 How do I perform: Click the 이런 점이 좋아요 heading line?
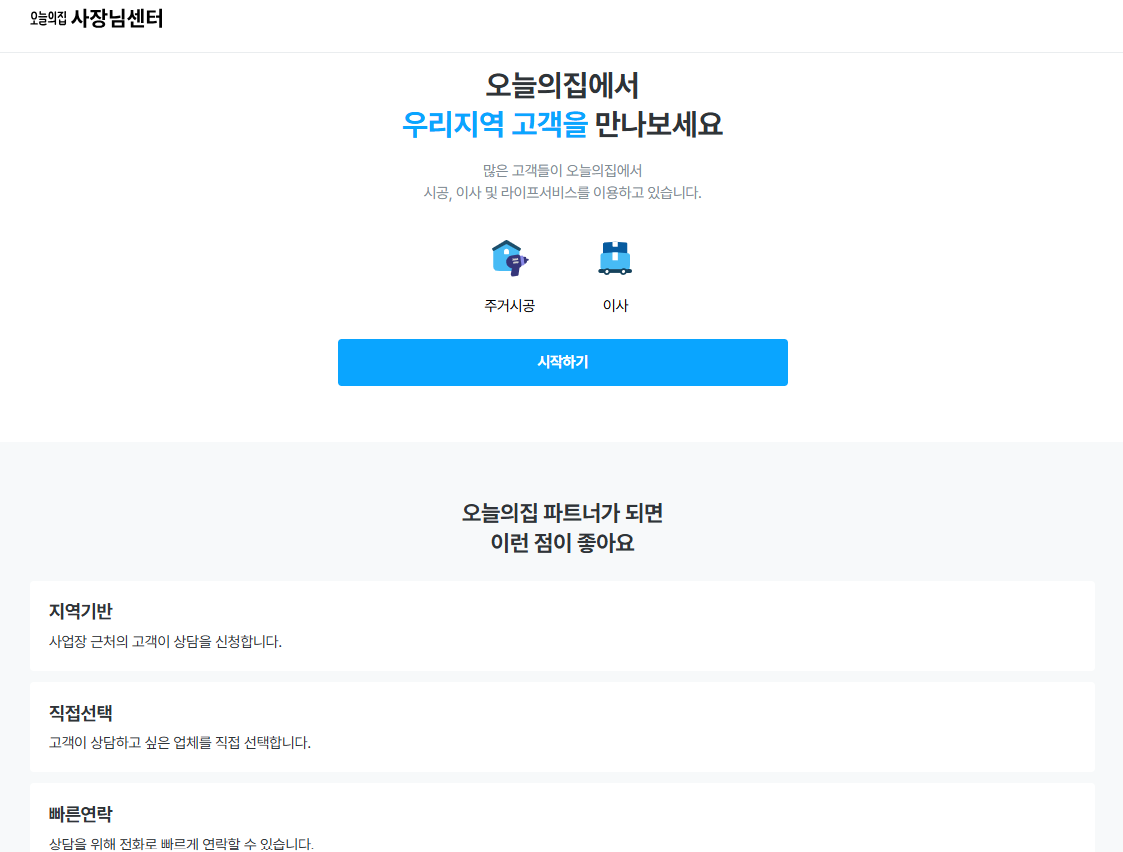tap(562, 543)
